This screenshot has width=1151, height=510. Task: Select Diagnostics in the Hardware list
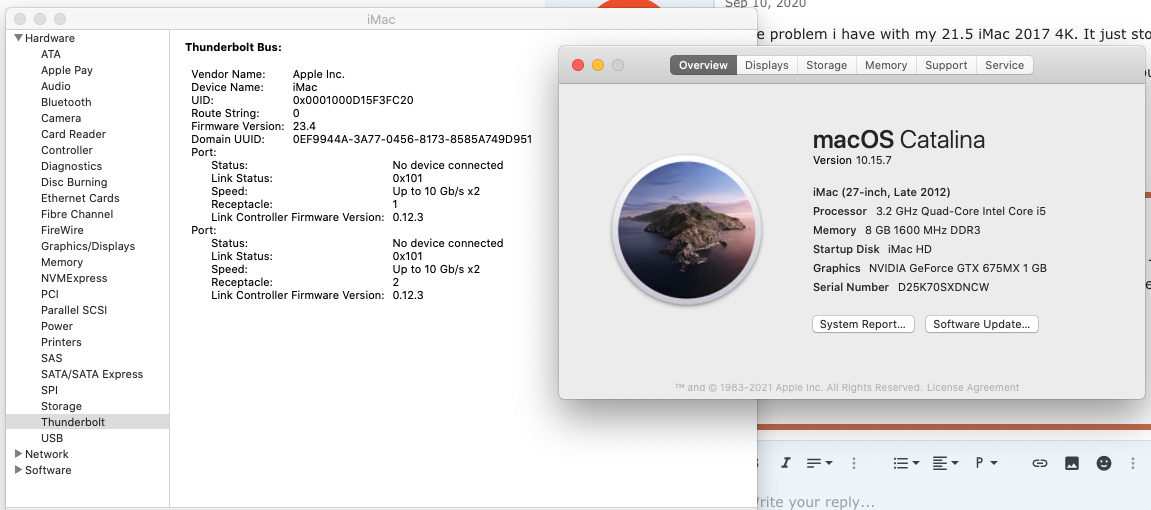pyautogui.click(x=71, y=167)
